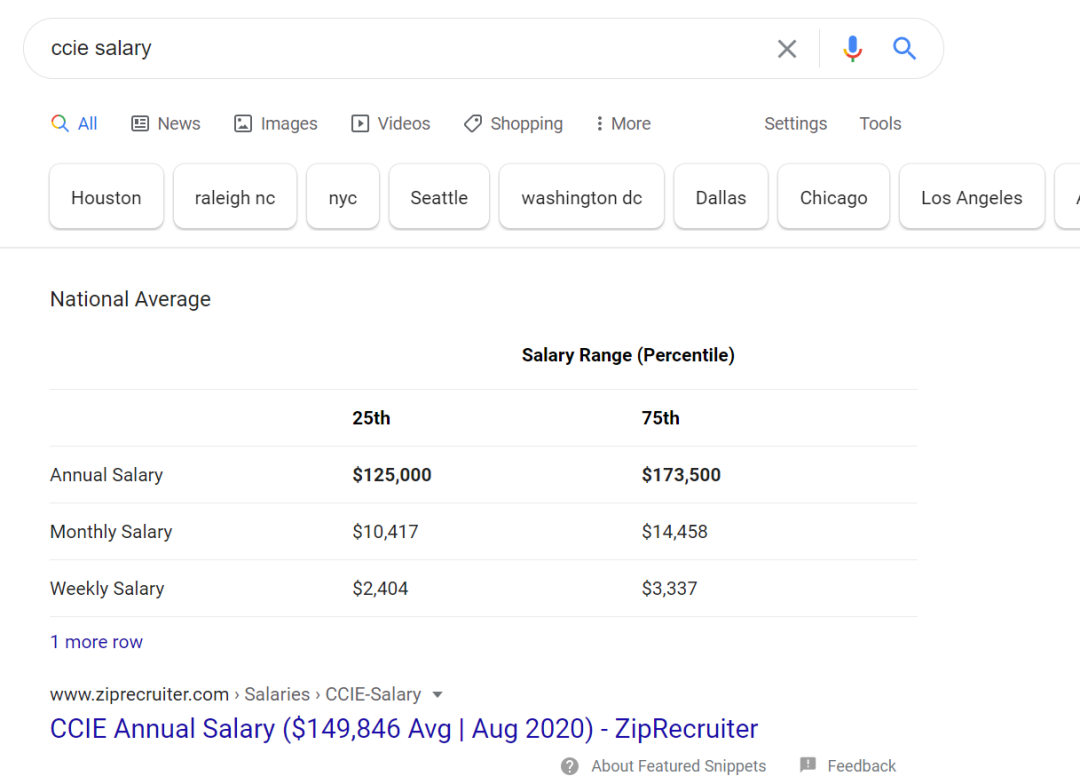This screenshot has height=784, width=1080.
Task: Filter results by Seattle chip
Action: click(x=439, y=197)
